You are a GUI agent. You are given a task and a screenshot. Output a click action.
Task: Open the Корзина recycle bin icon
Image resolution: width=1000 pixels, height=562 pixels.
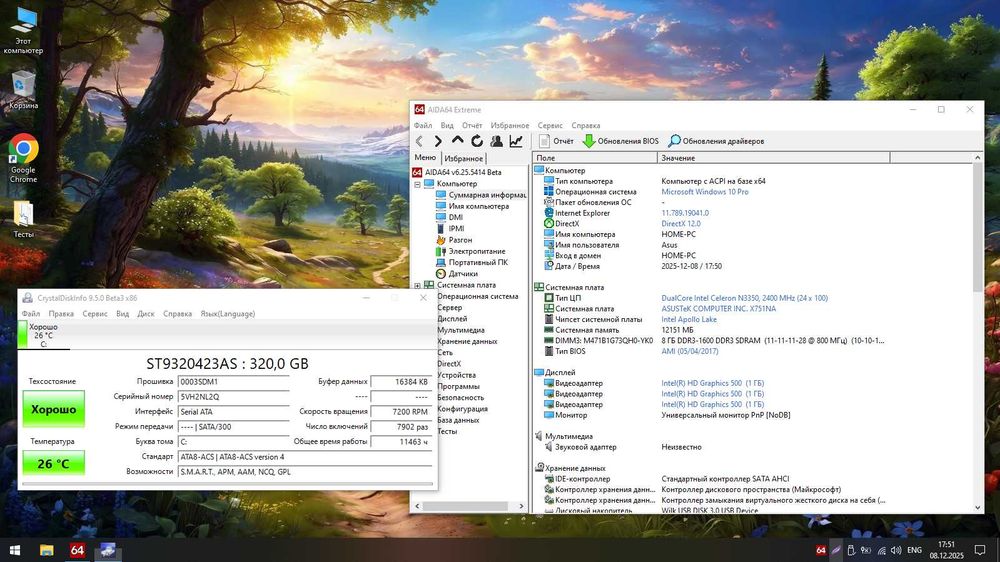point(23,90)
